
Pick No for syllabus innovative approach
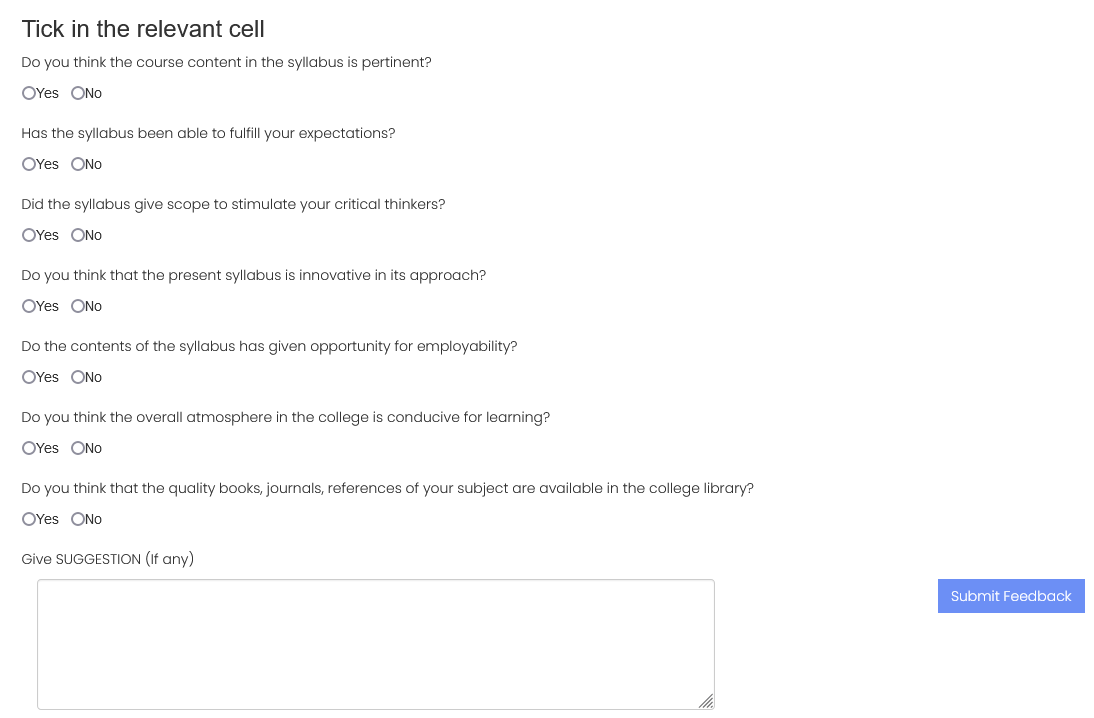[77, 306]
